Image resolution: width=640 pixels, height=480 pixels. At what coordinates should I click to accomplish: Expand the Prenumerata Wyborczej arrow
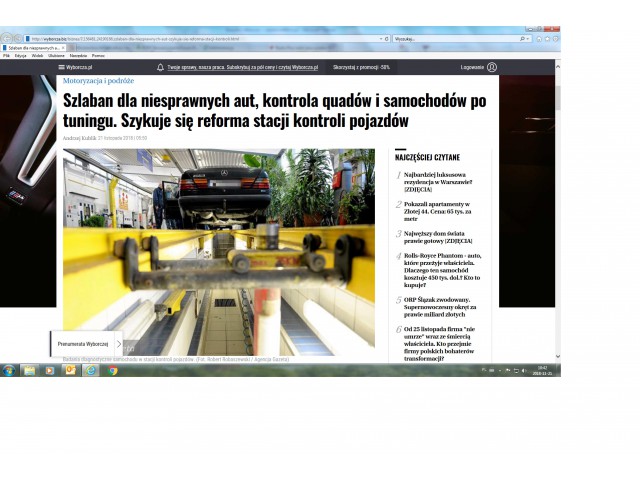118,344
